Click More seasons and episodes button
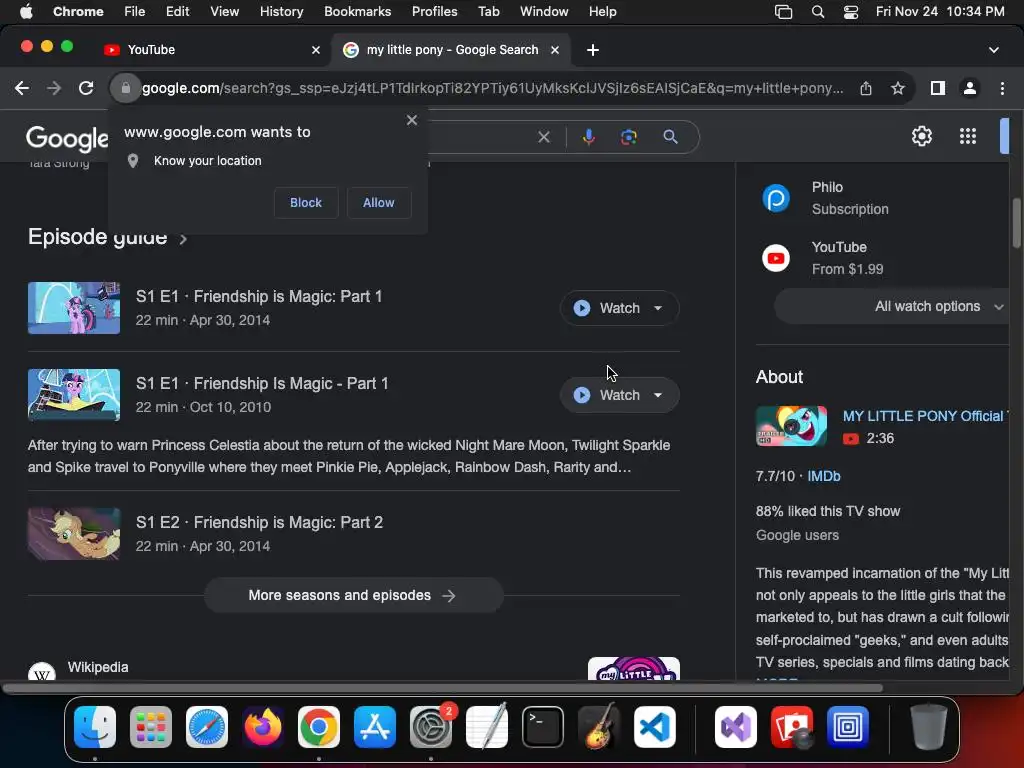Image resolution: width=1024 pixels, height=768 pixels. pyautogui.click(x=353, y=596)
